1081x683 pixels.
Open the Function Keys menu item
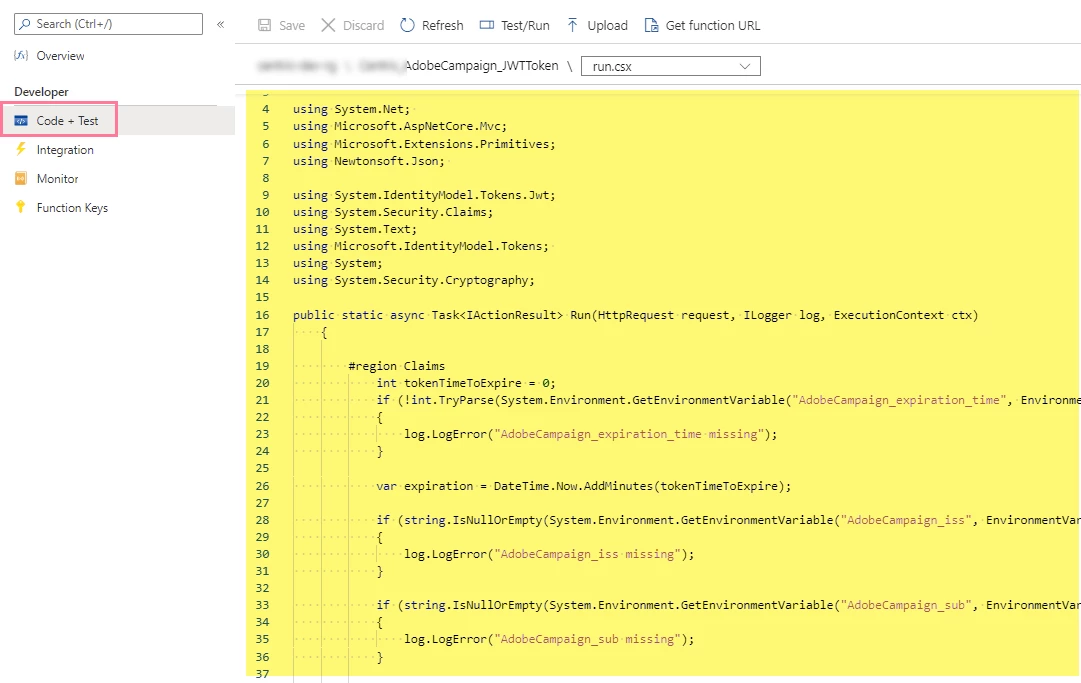point(72,207)
